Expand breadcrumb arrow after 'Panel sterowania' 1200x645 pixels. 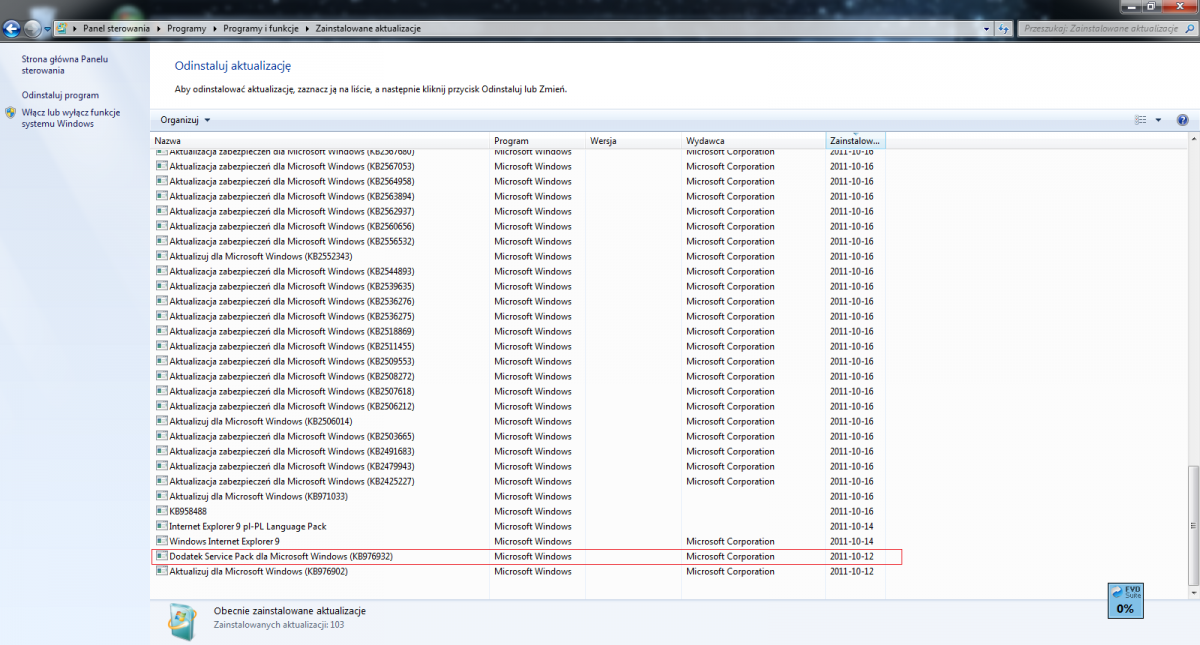[x=158, y=29]
